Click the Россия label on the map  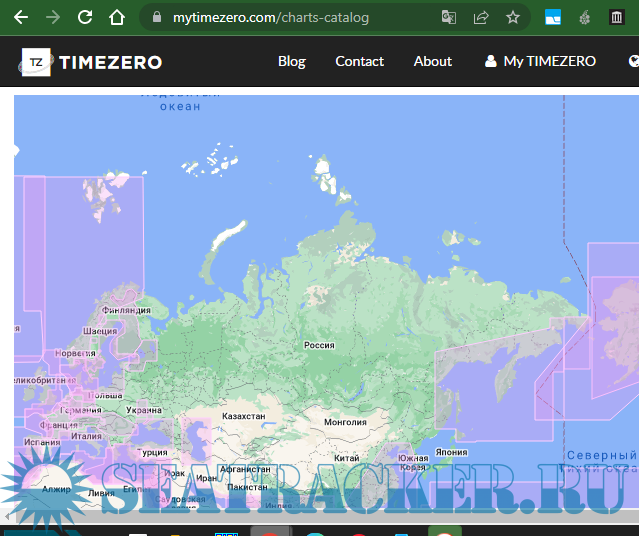click(x=319, y=345)
